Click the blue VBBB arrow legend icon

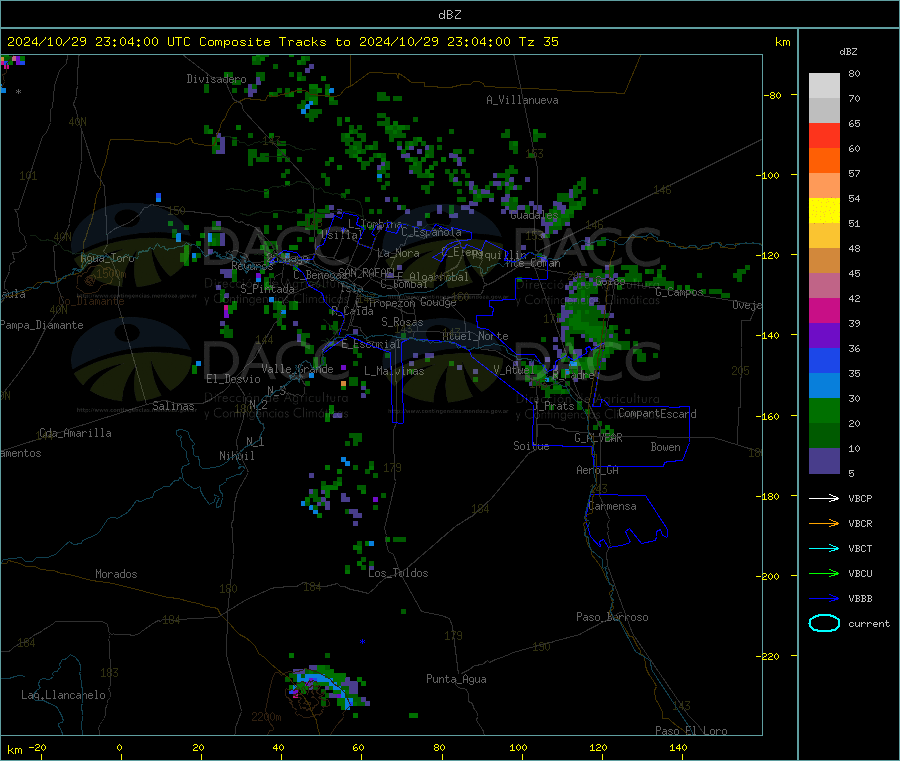pyautogui.click(x=824, y=599)
